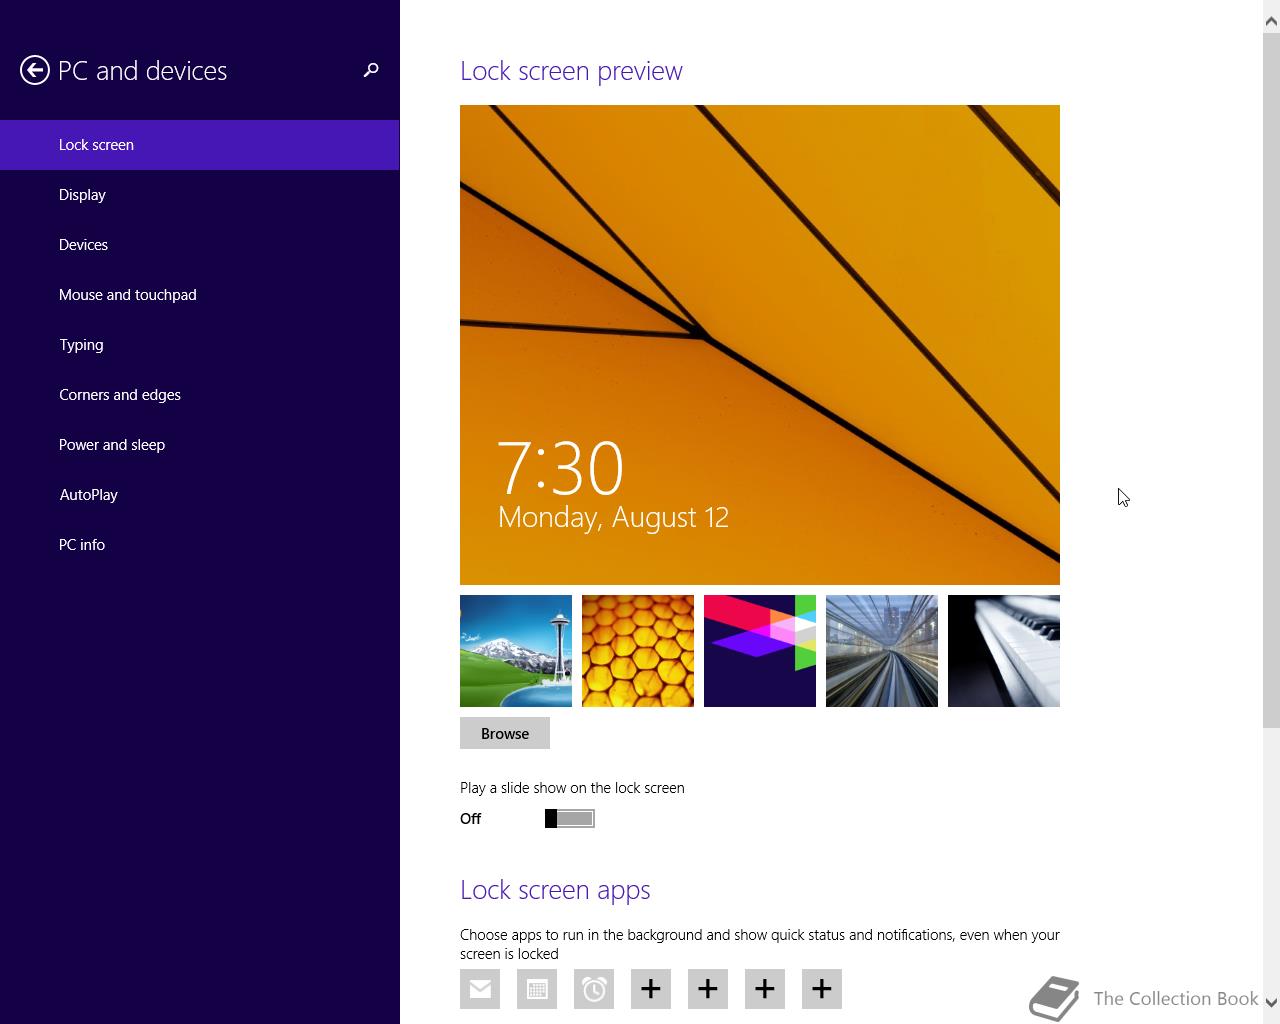
Task: Open Corners and edges settings
Action: [200, 395]
